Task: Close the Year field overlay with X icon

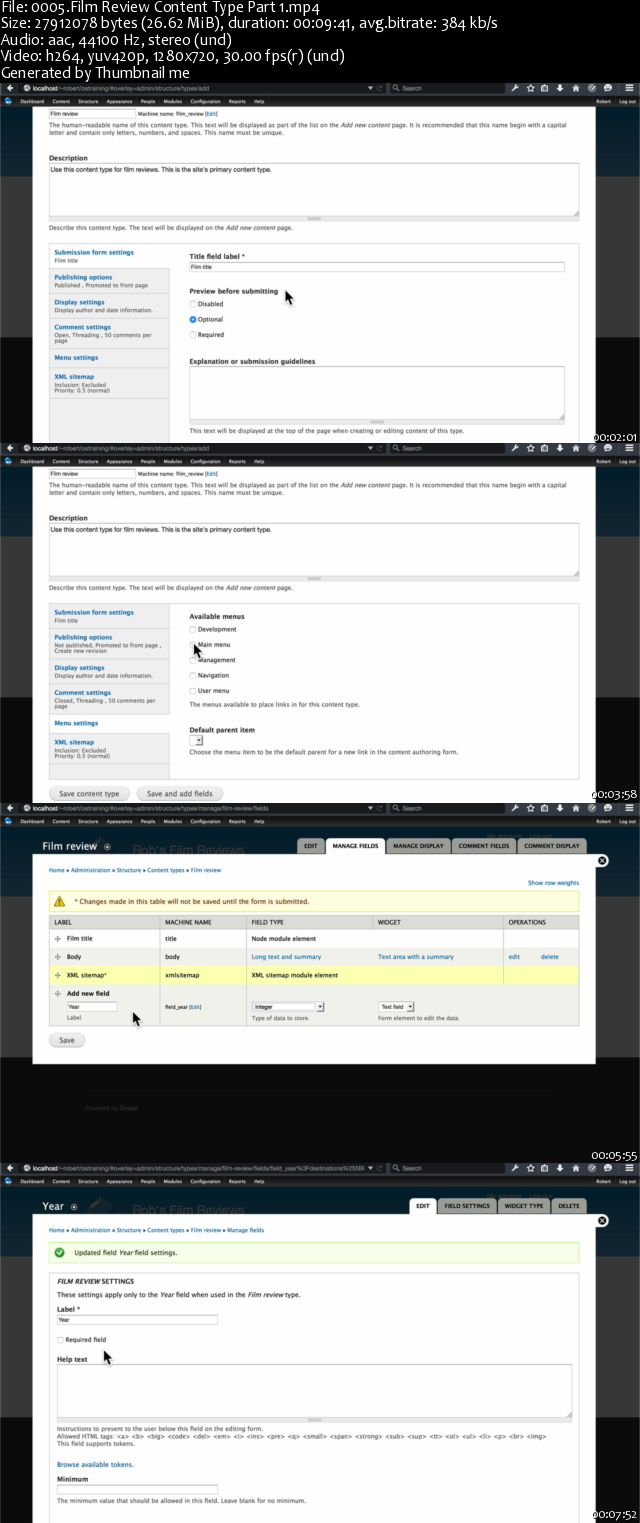Action: (x=602, y=1220)
